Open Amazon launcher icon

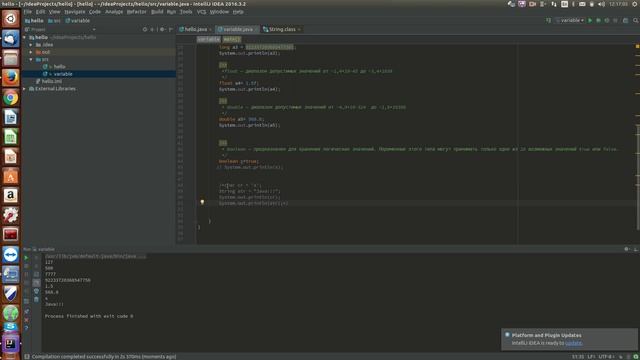point(11,196)
